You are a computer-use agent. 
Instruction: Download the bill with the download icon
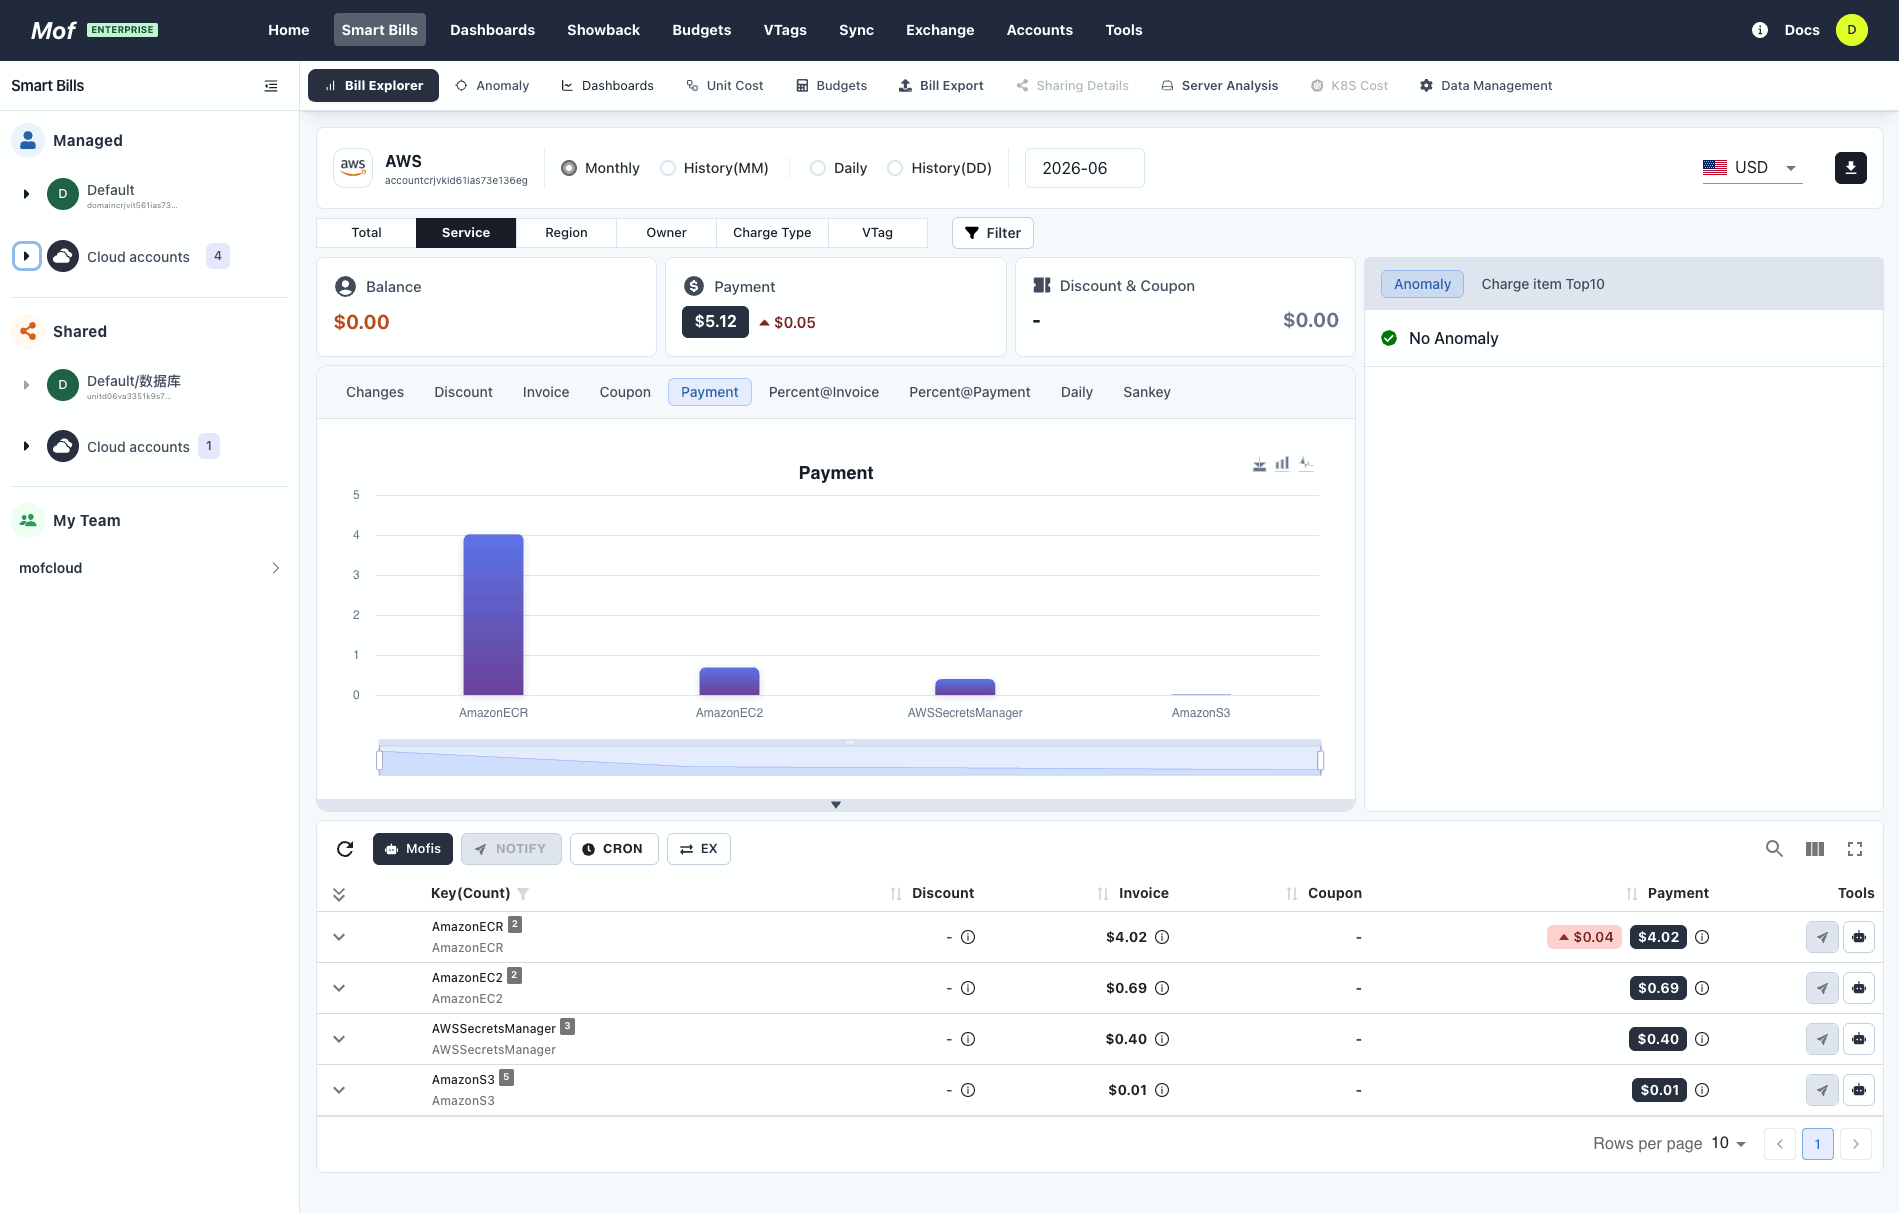coord(1851,168)
